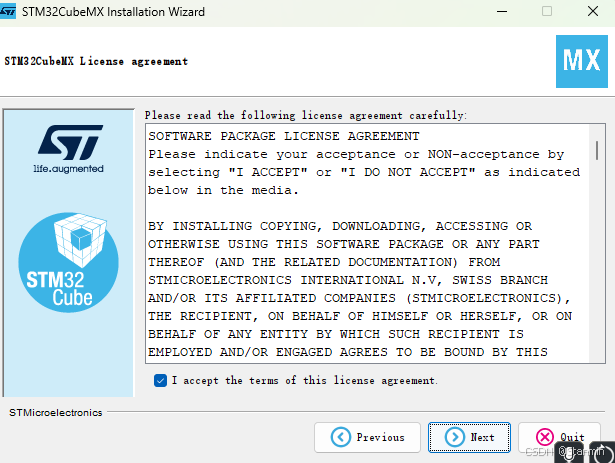Click the Previous button
The image size is (615, 463).
pyautogui.click(x=367, y=437)
